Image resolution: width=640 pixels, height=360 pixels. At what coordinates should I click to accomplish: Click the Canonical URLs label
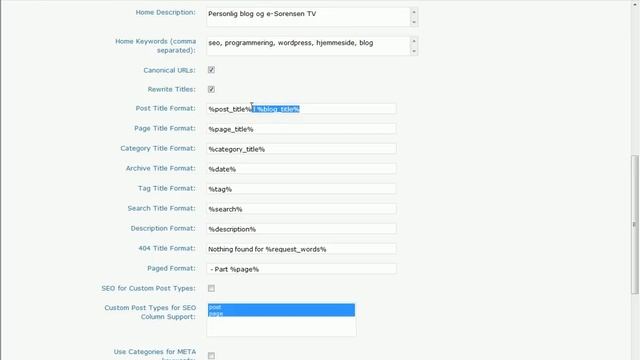169,70
